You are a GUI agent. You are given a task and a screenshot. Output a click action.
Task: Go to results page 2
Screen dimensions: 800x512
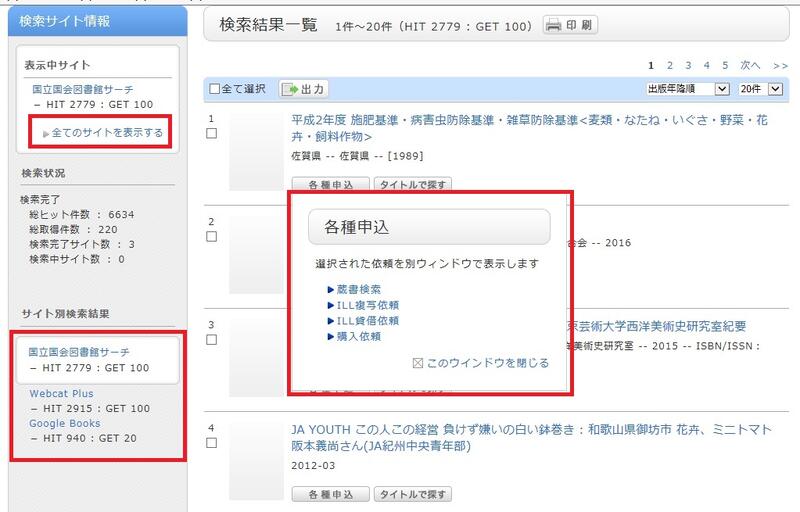tap(671, 65)
